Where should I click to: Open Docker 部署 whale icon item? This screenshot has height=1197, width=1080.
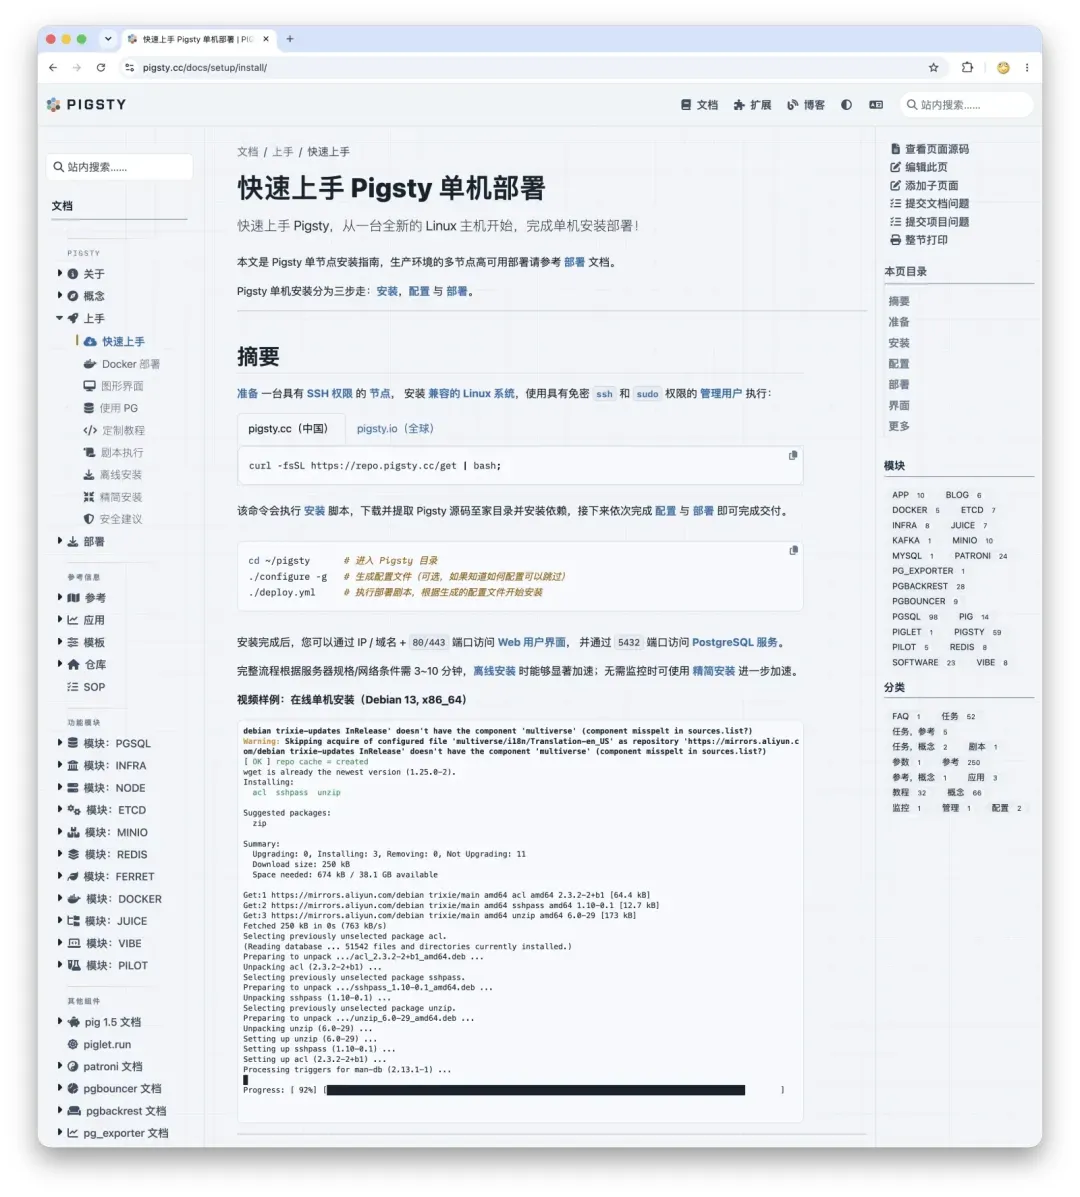tap(122, 364)
